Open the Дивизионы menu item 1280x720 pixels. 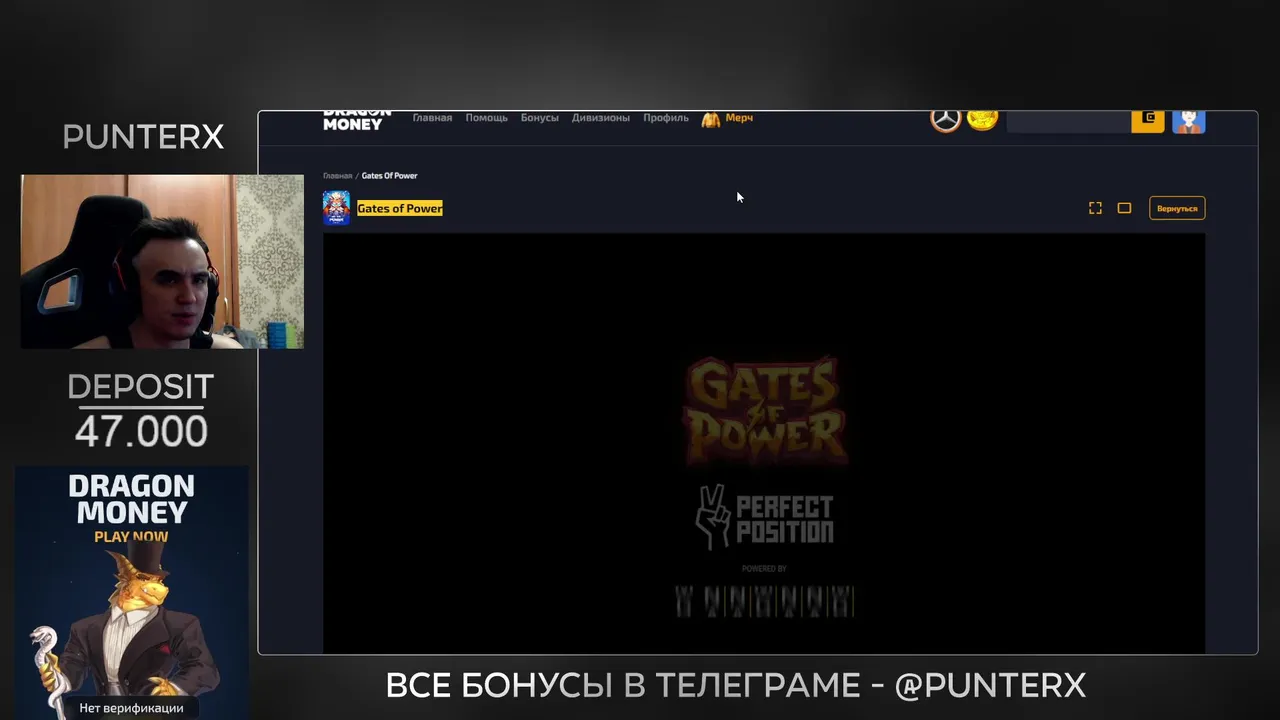click(x=600, y=118)
